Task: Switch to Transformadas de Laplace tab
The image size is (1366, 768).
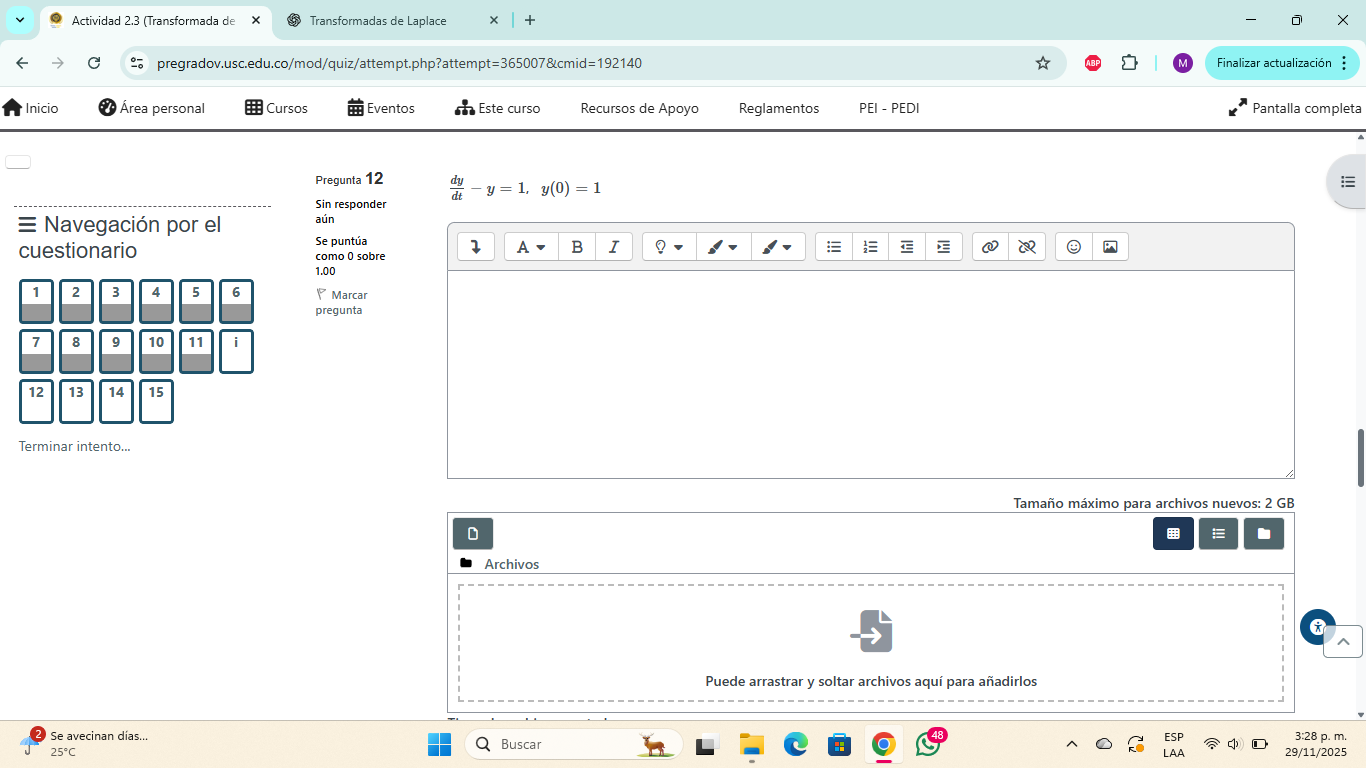Action: click(379, 20)
